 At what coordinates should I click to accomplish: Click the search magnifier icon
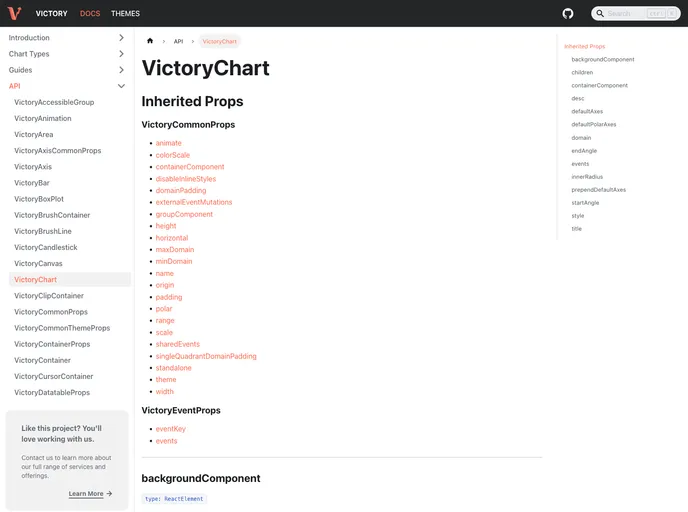[x=600, y=14]
